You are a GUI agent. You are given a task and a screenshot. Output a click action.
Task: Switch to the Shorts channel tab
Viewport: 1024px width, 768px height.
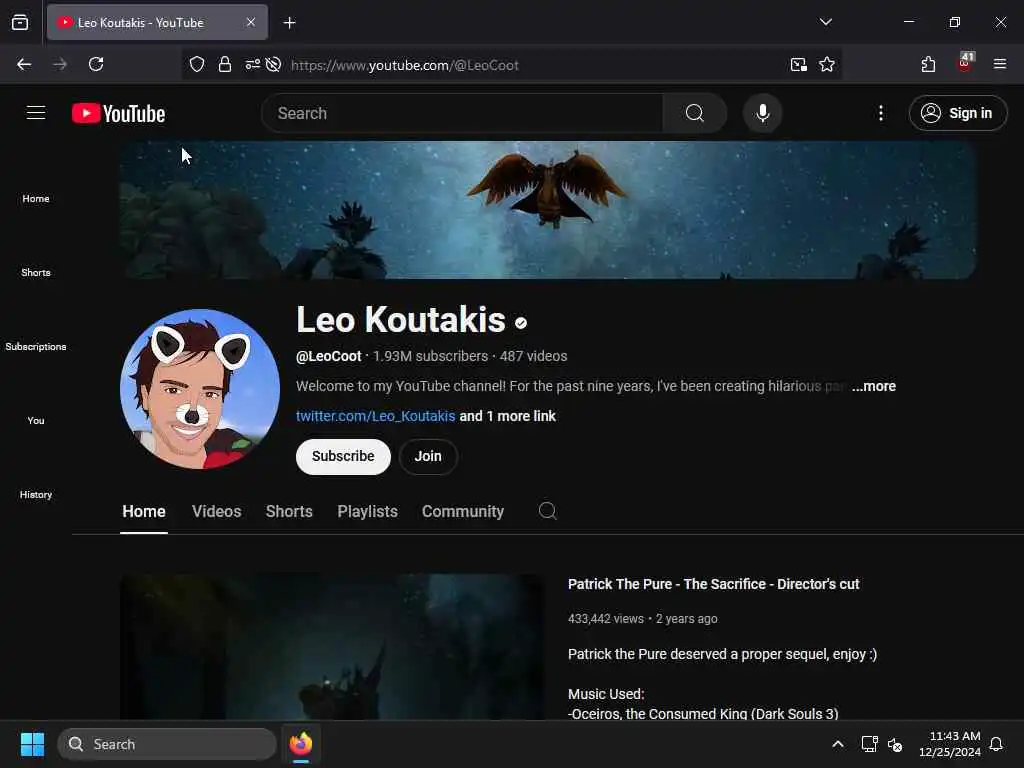pyautogui.click(x=289, y=511)
